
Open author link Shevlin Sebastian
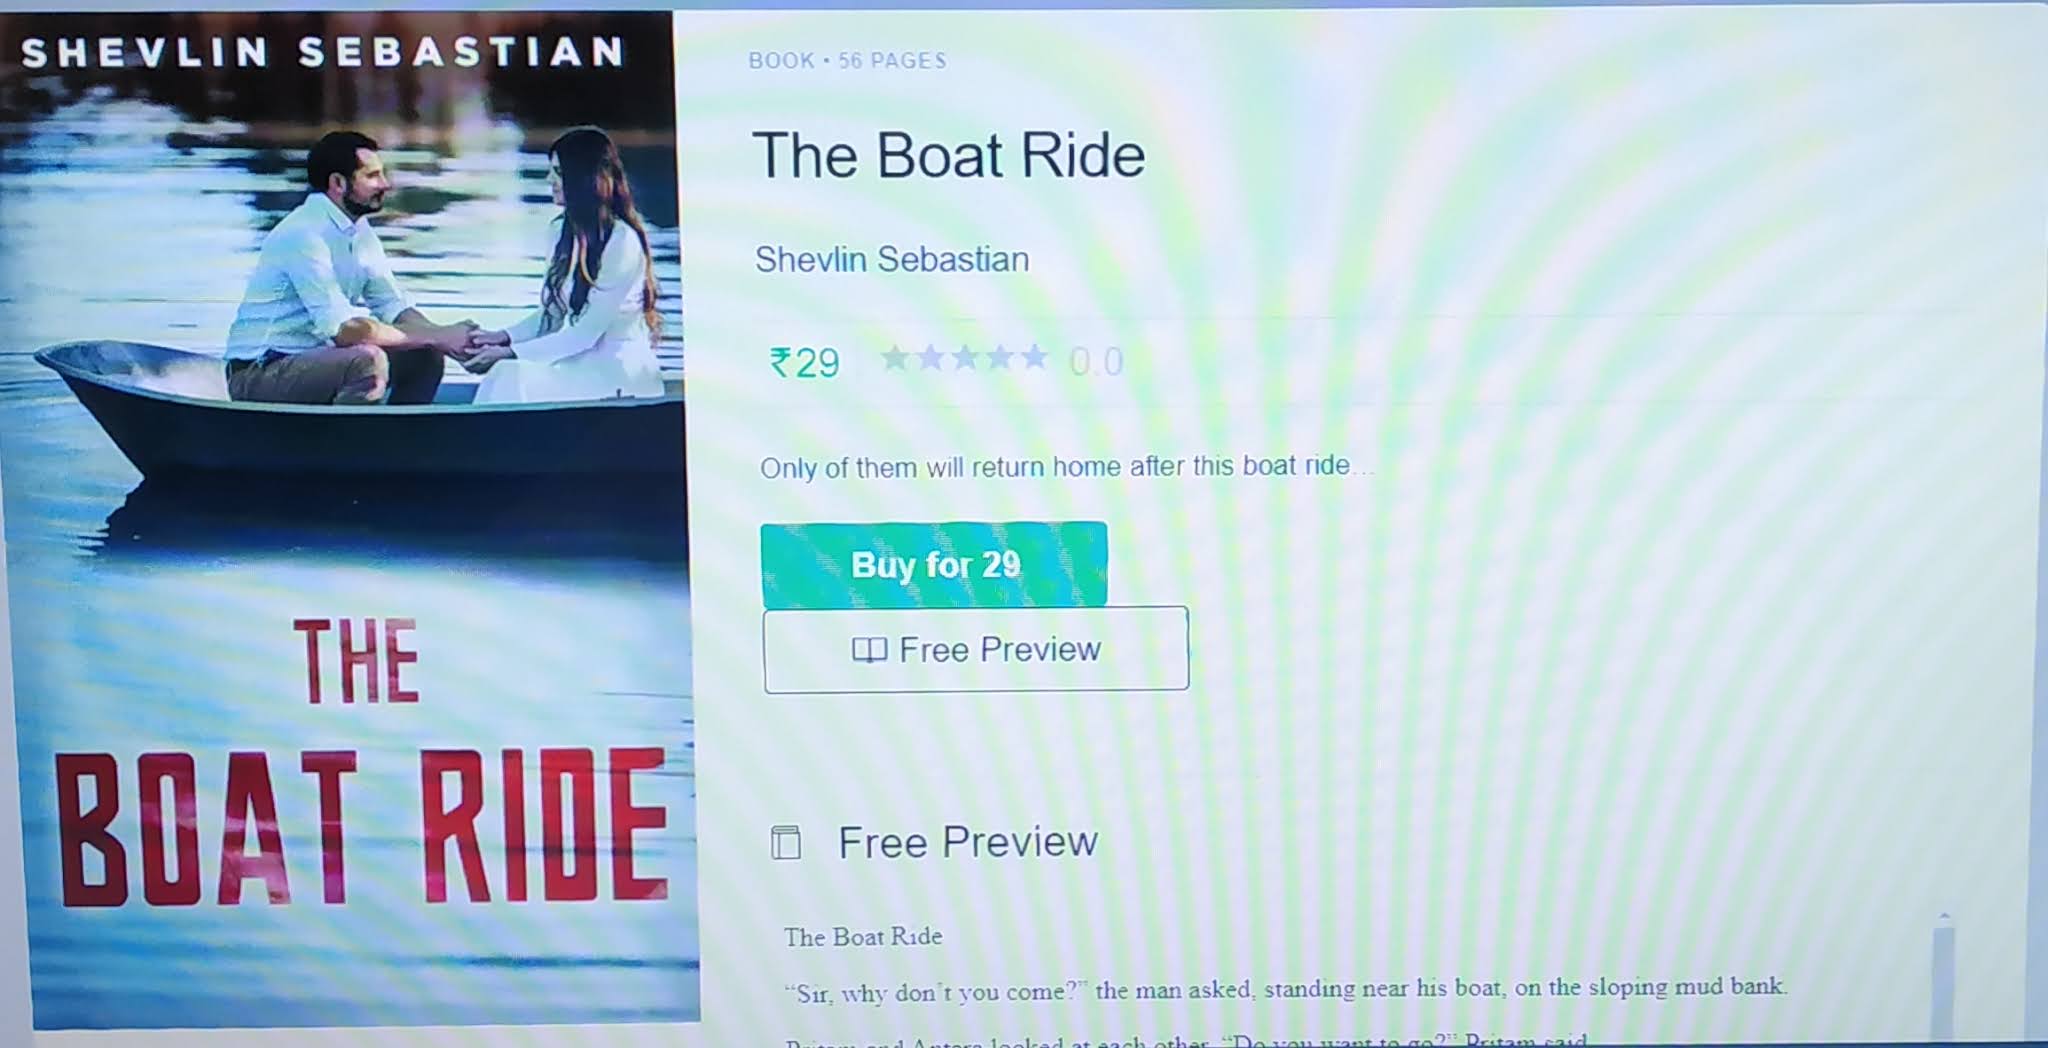[x=891, y=259]
